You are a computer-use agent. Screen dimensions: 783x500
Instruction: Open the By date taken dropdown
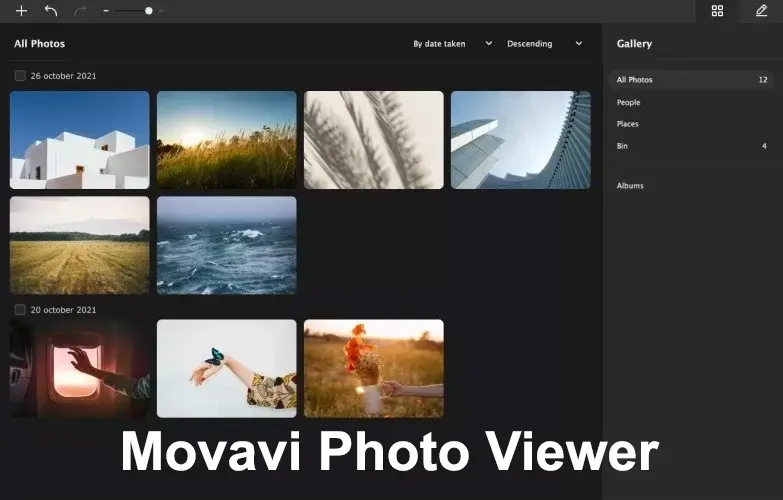pyautogui.click(x=452, y=44)
